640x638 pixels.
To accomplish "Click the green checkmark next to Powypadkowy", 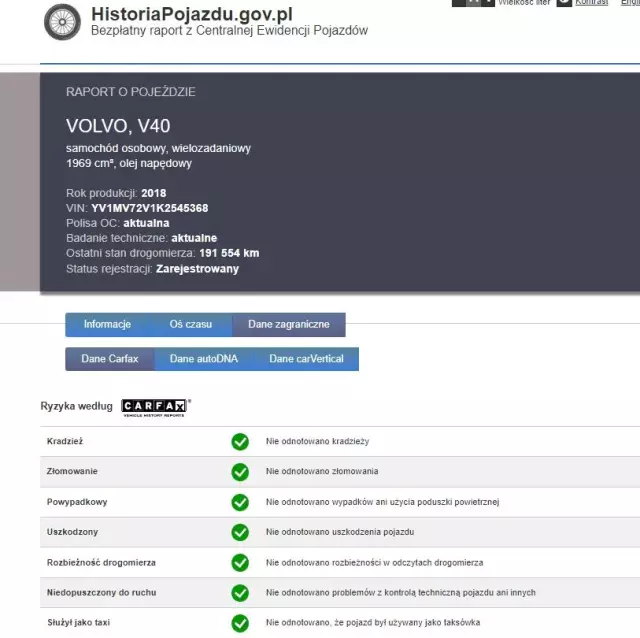I will point(240,502).
